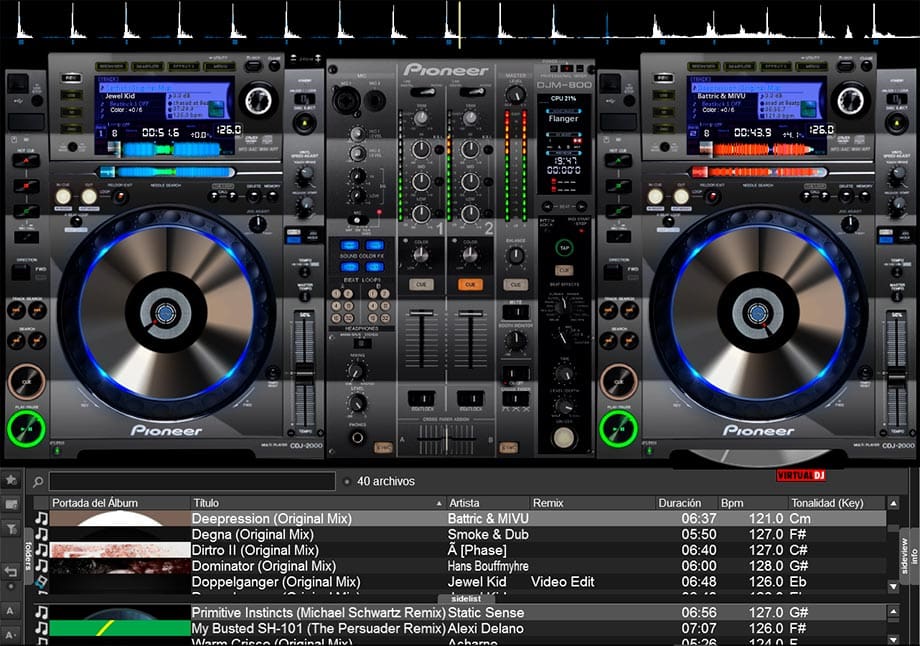
Task: Click the right deck jog wheel platter
Action: point(758,313)
